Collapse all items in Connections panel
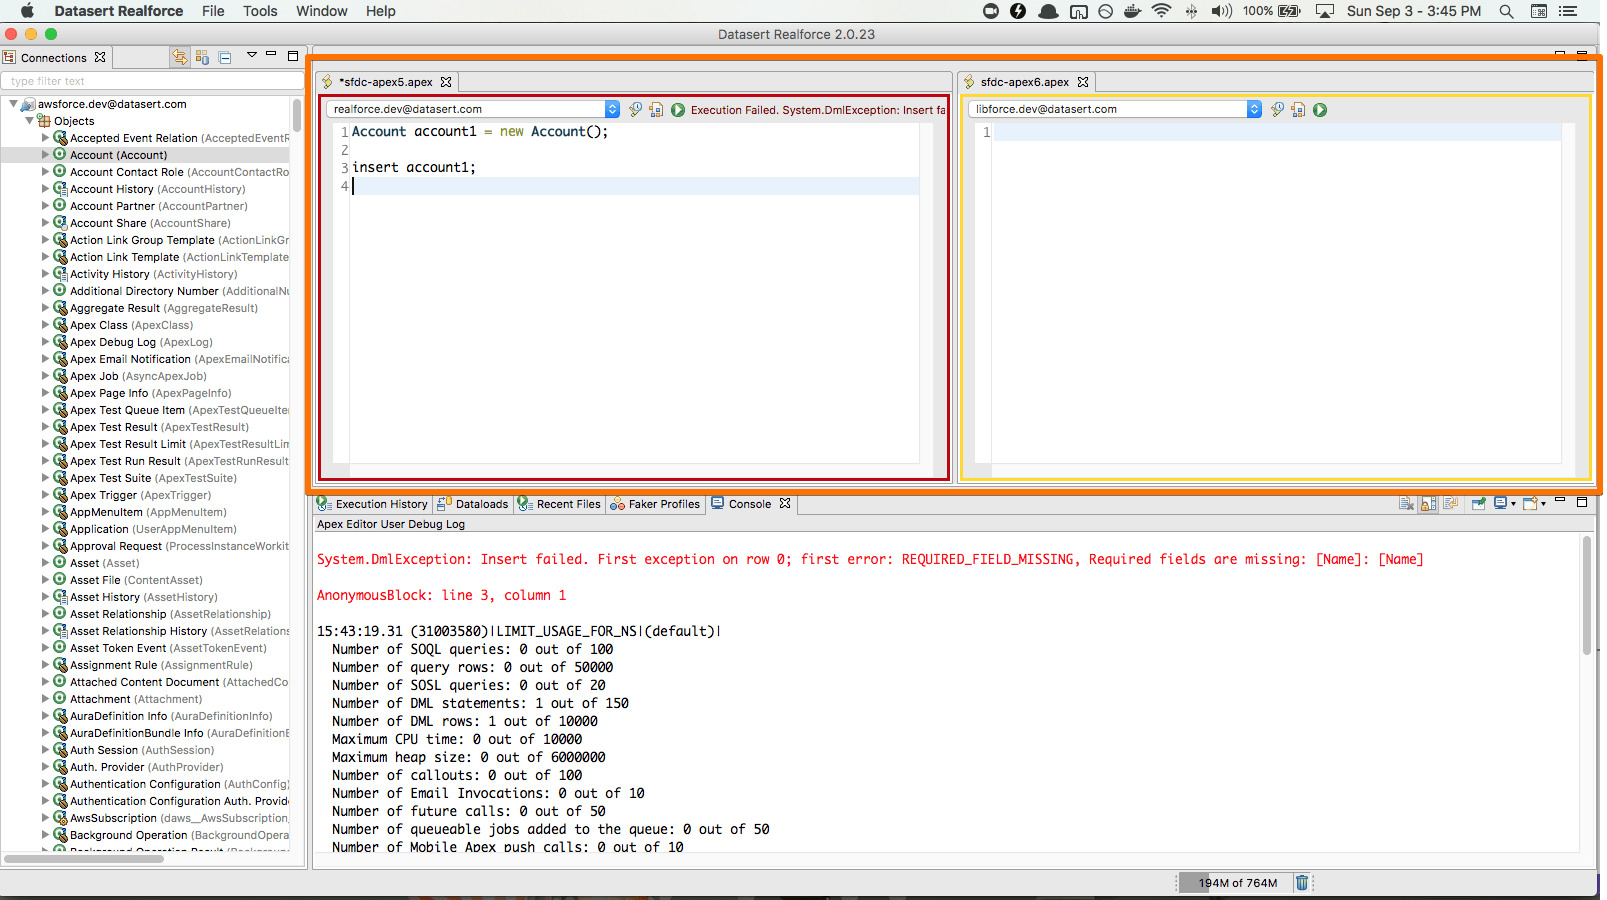 [x=225, y=58]
